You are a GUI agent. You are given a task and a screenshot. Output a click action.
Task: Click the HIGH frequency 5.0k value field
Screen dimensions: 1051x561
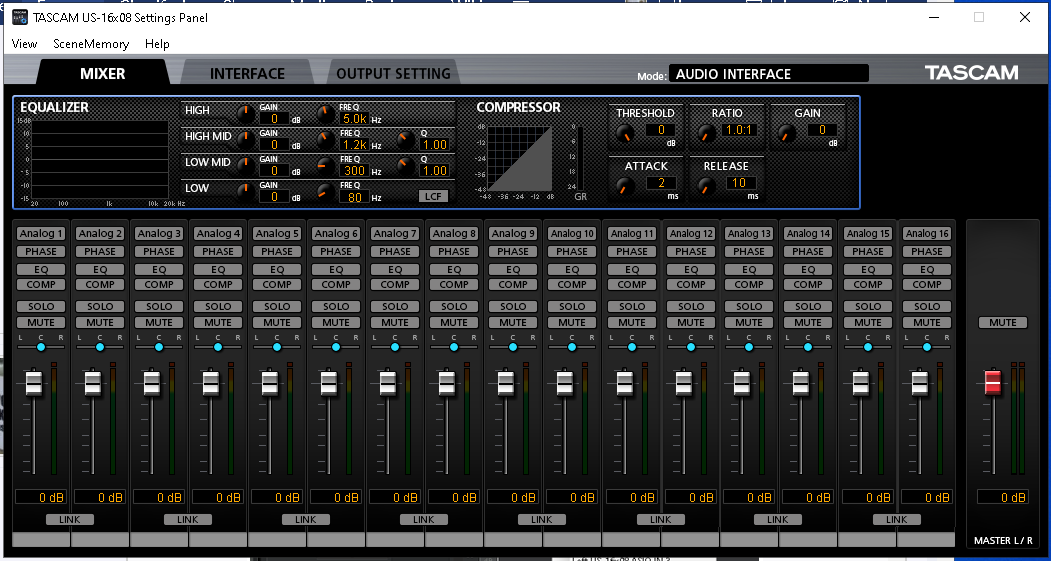(x=355, y=119)
